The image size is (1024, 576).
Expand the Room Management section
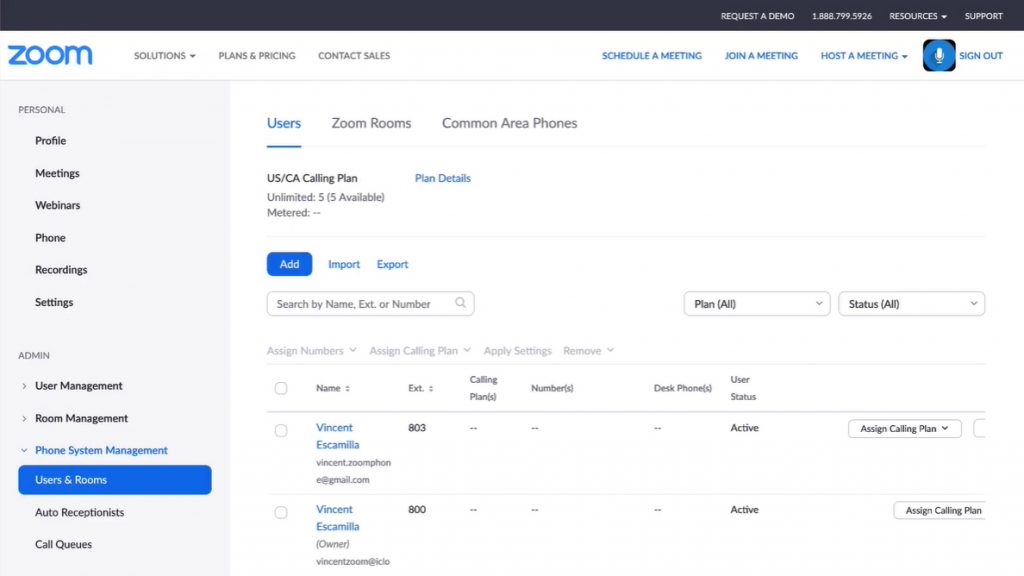pyautogui.click(x=24, y=419)
